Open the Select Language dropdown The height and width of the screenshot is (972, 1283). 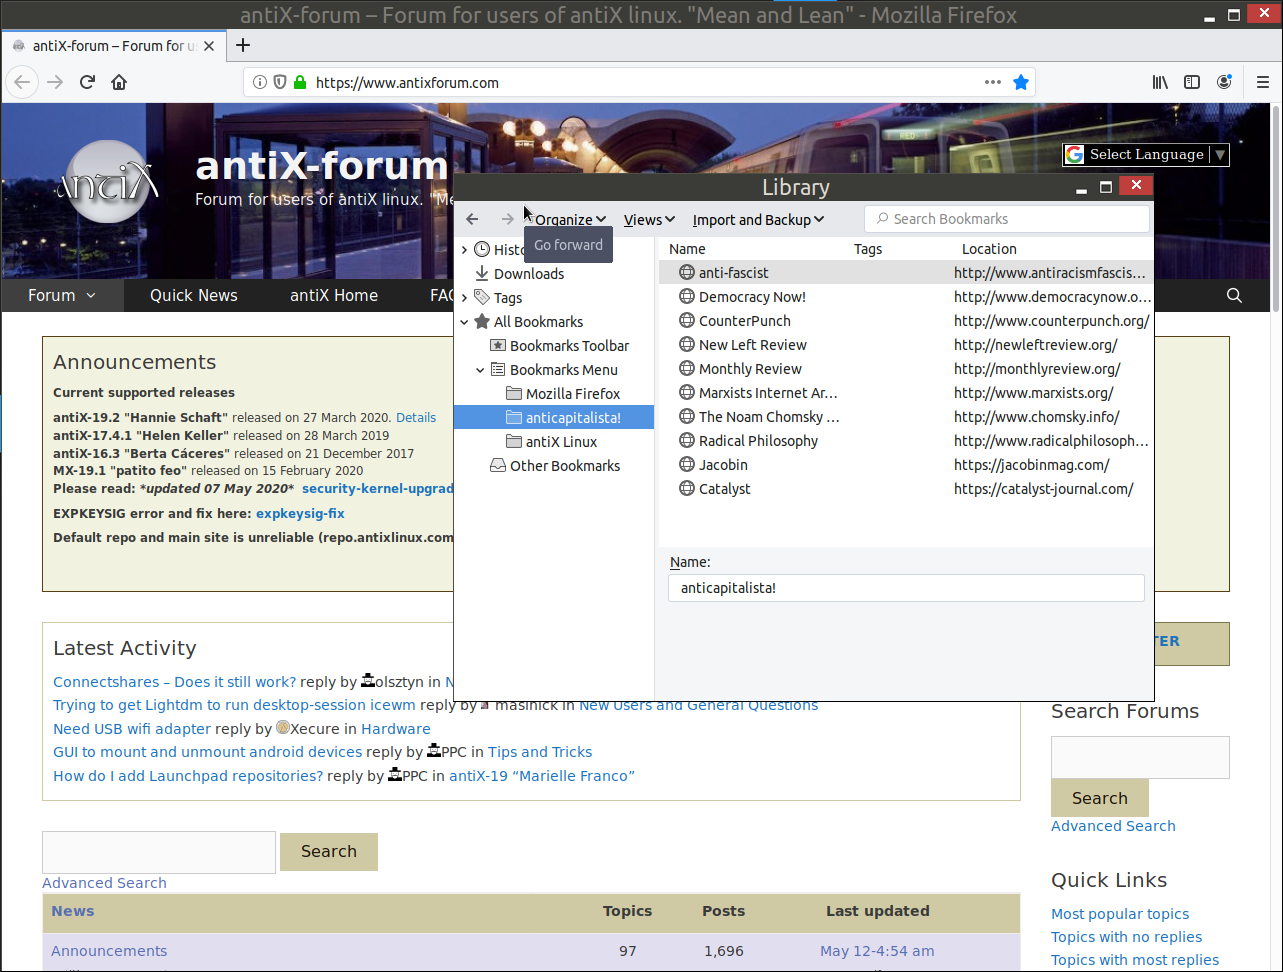[x=1146, y=154]
